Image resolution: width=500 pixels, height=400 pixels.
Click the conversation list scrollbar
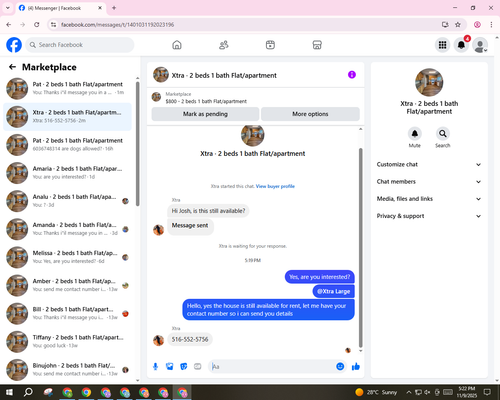[137, 143]
